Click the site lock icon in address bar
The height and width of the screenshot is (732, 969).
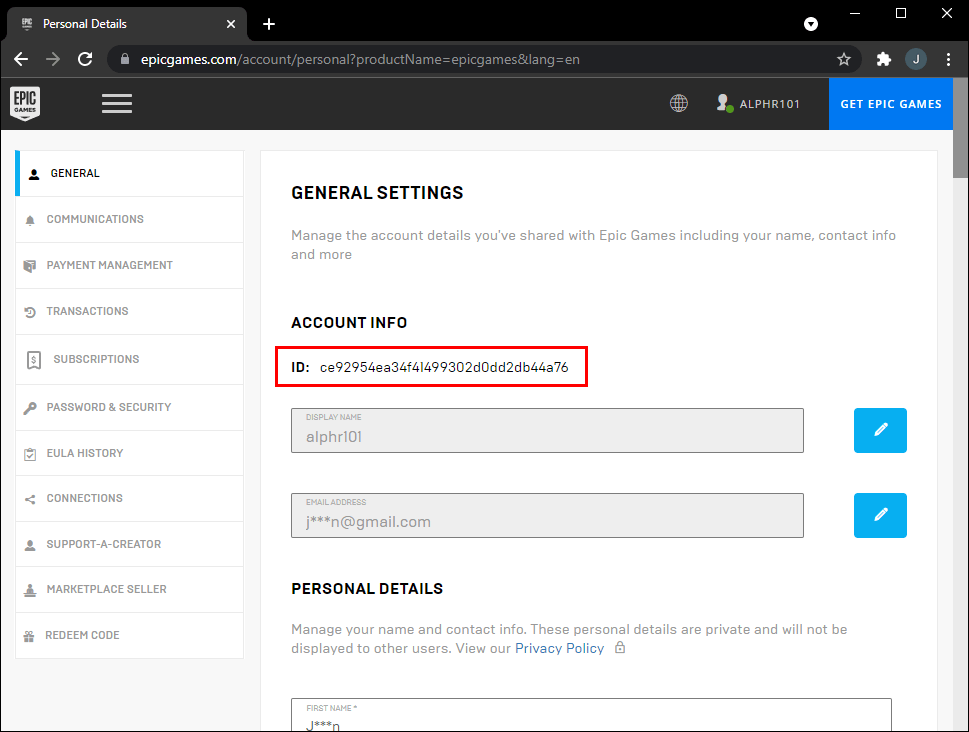(125, 59)
